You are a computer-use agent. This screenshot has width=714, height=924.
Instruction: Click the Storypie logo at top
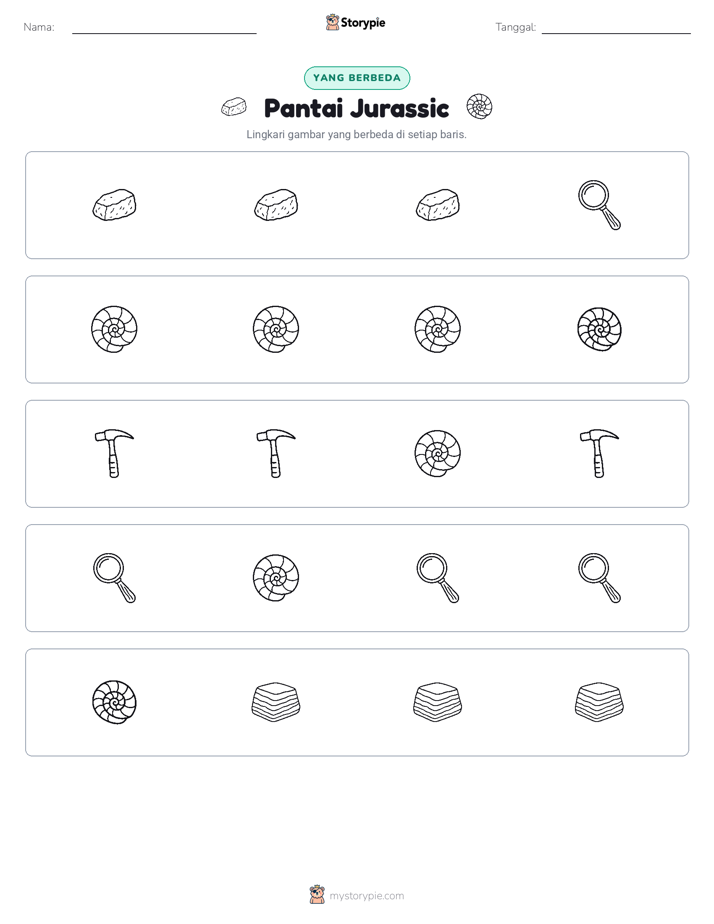[x=356, y=22]
